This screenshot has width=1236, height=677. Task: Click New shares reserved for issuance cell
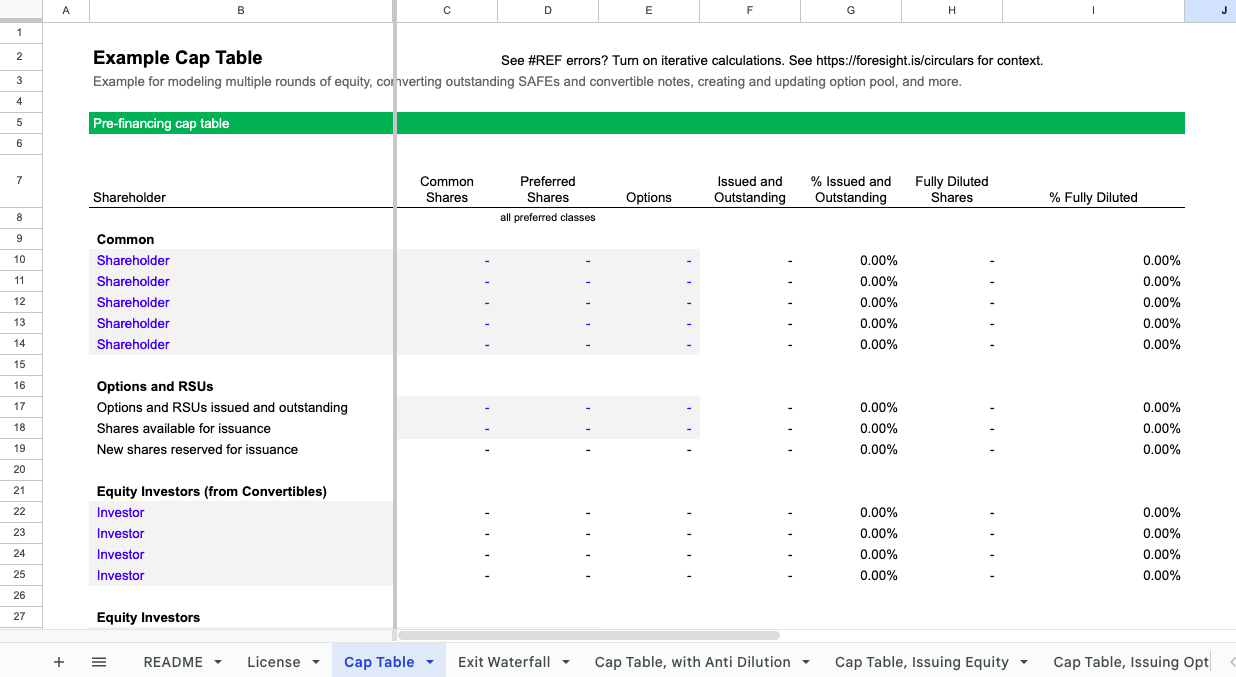pos(197,450)
